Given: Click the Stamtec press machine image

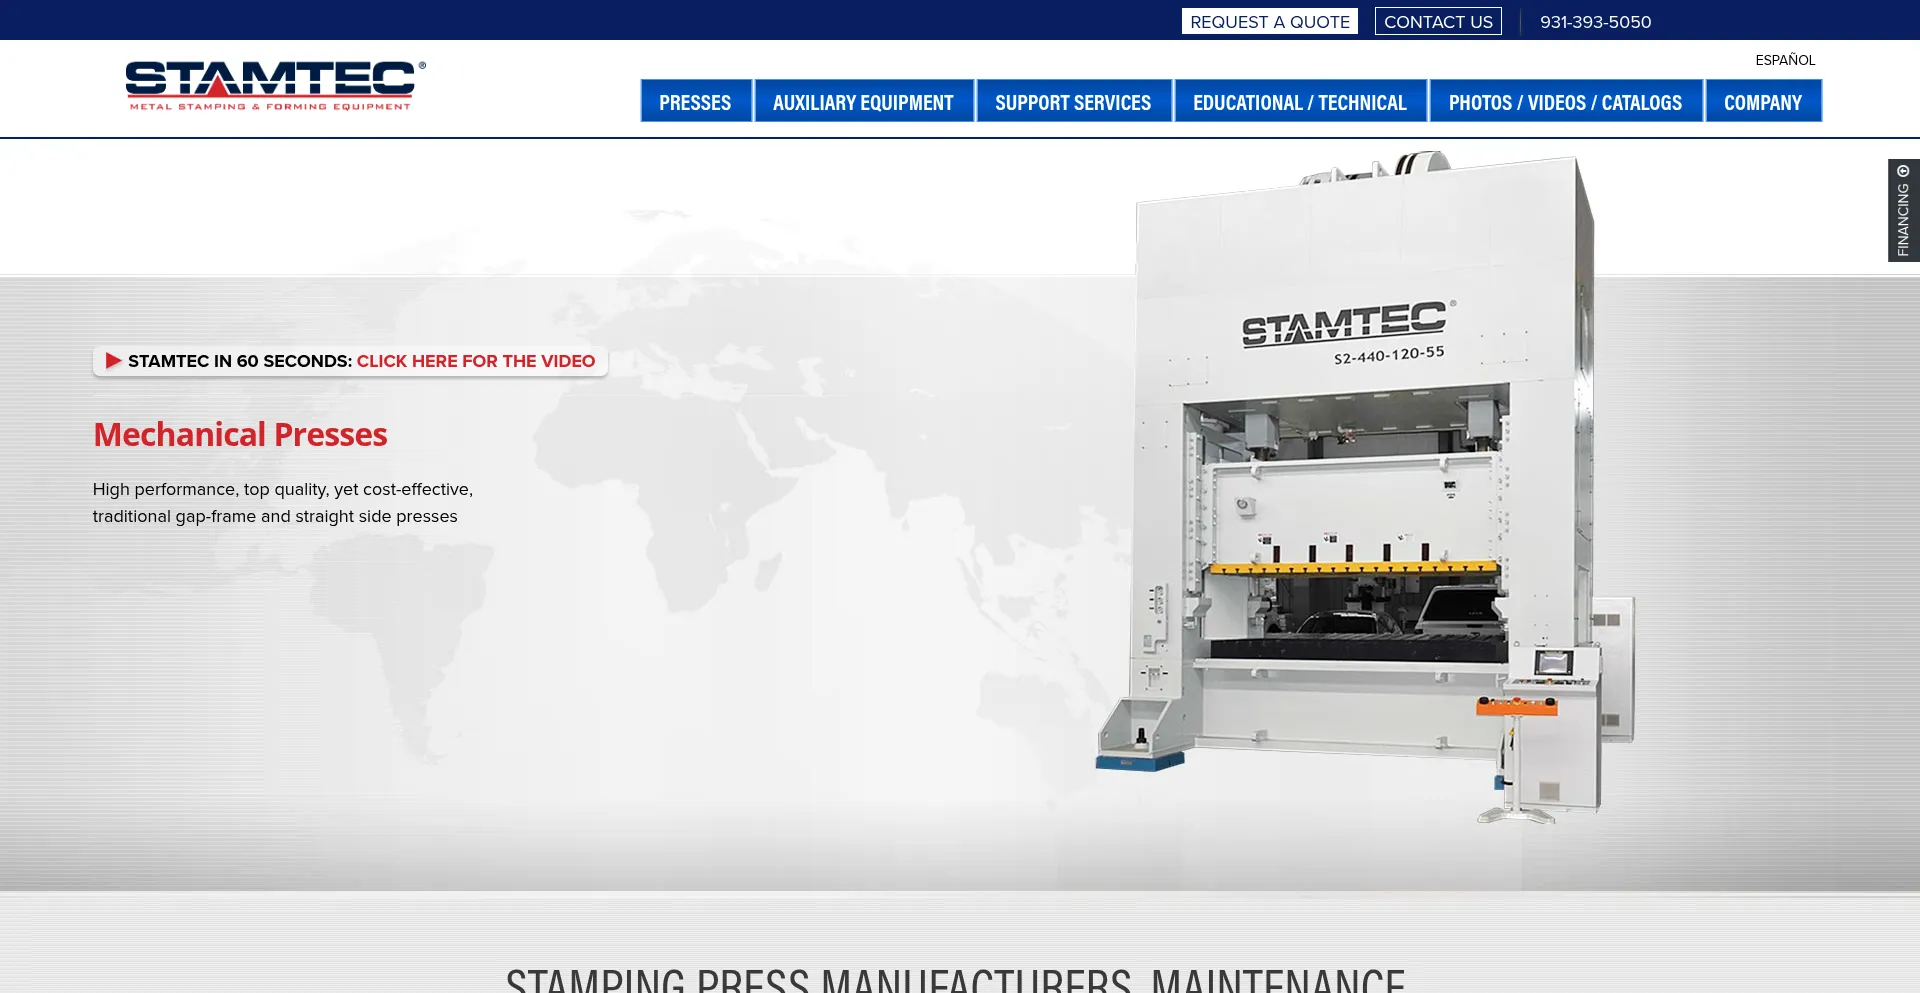Looking at the screenshot, I should point(1365,487).
